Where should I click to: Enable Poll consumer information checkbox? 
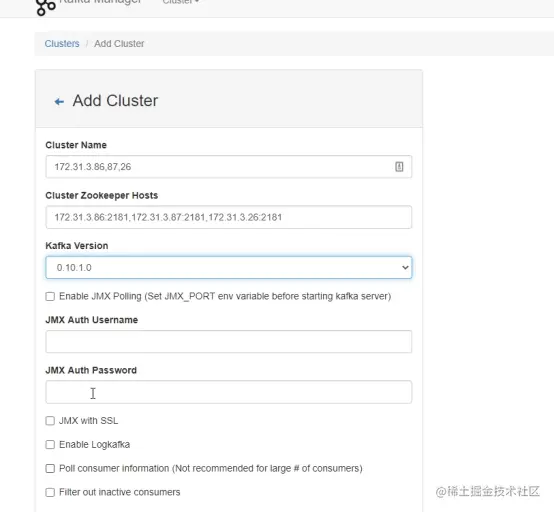tap(50, 468)
